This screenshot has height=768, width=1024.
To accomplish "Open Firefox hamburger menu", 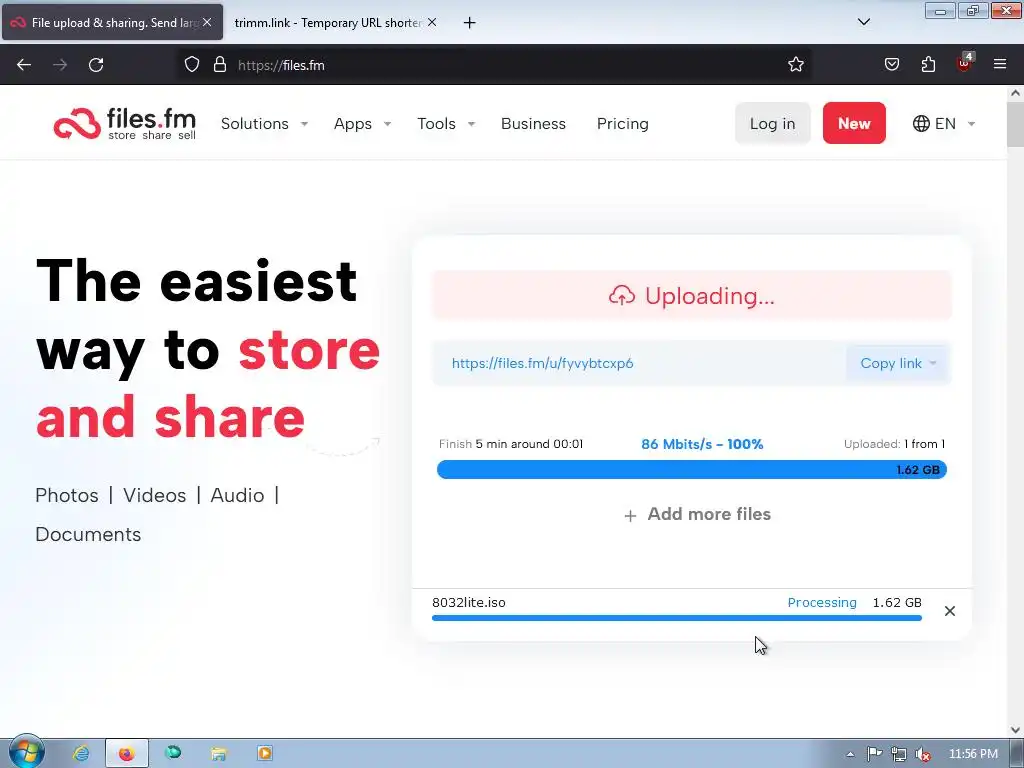I will pos(1000,64).
